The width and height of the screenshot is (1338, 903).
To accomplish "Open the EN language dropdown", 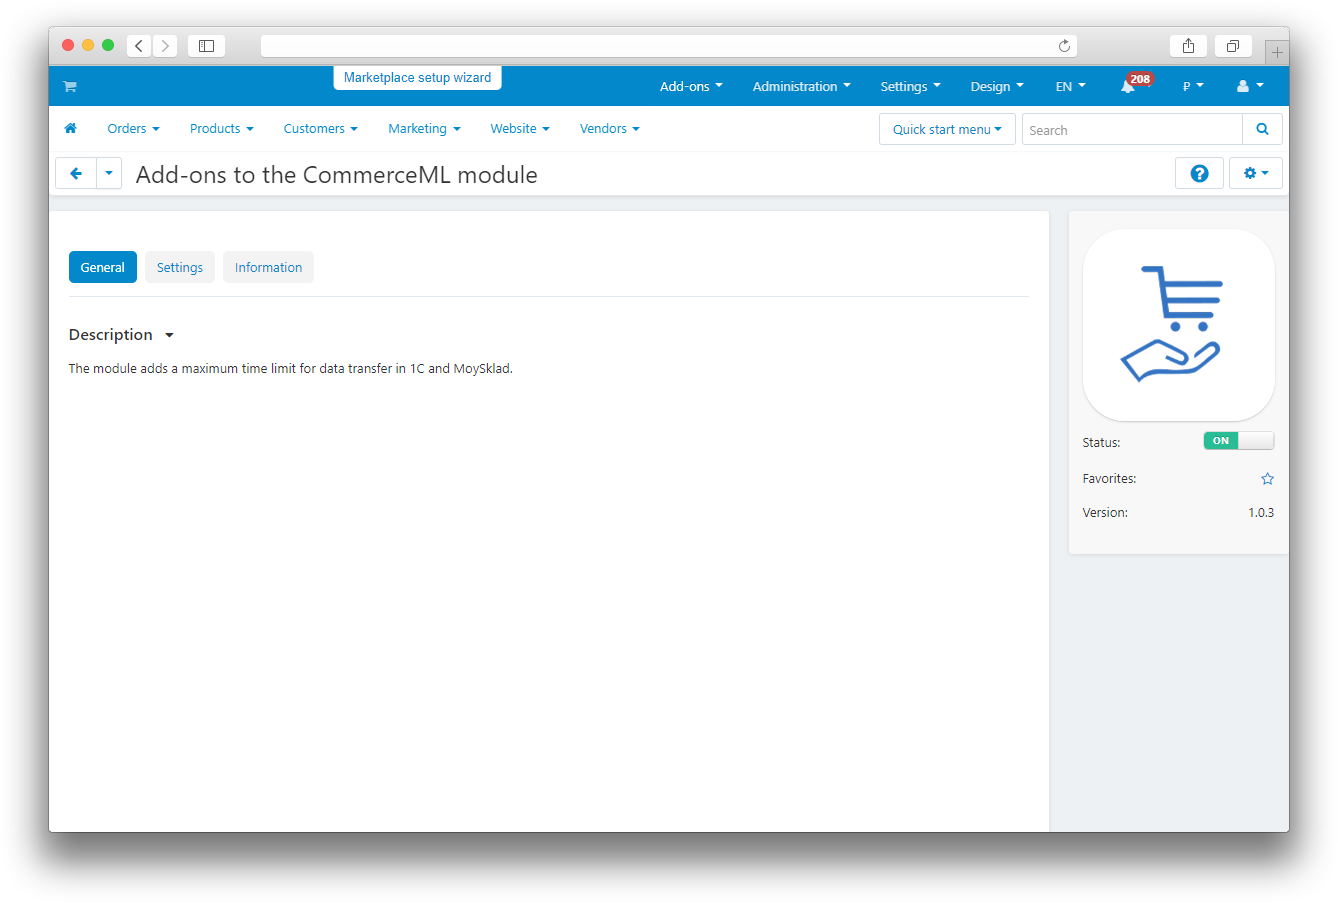I will click(x=1070, y=87).
